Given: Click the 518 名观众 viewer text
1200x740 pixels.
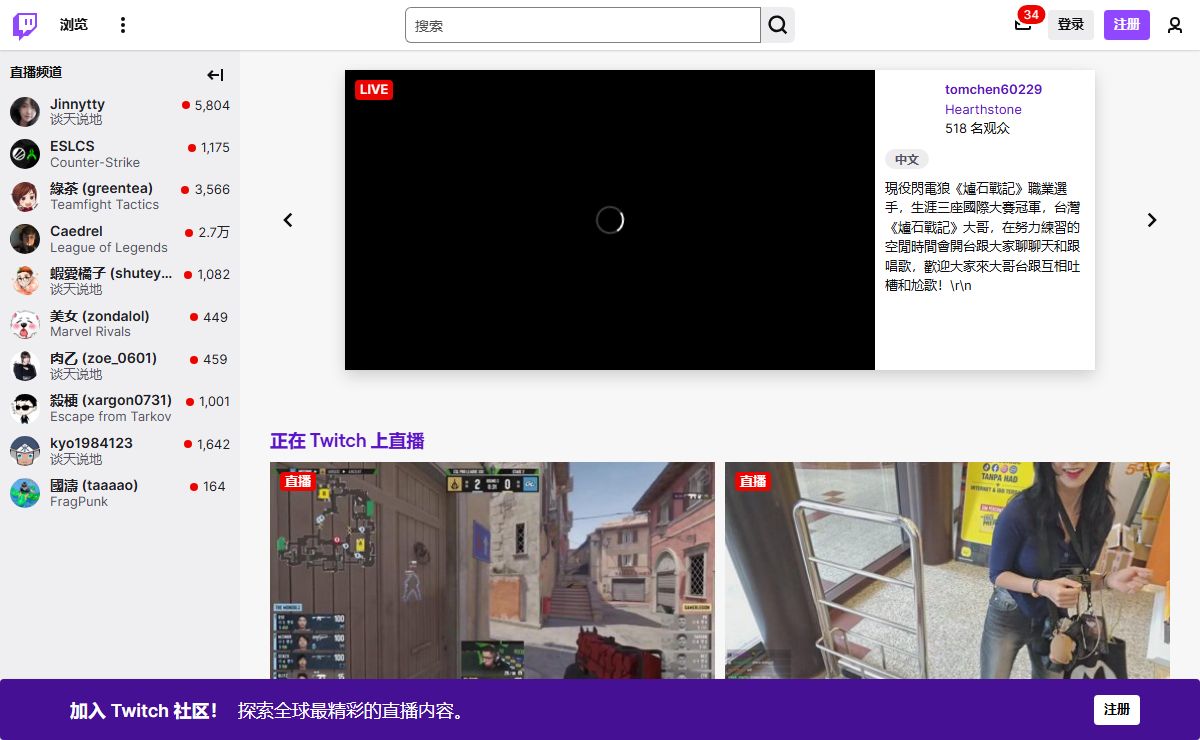Looking at the screenshot, I should coord(977,128).
